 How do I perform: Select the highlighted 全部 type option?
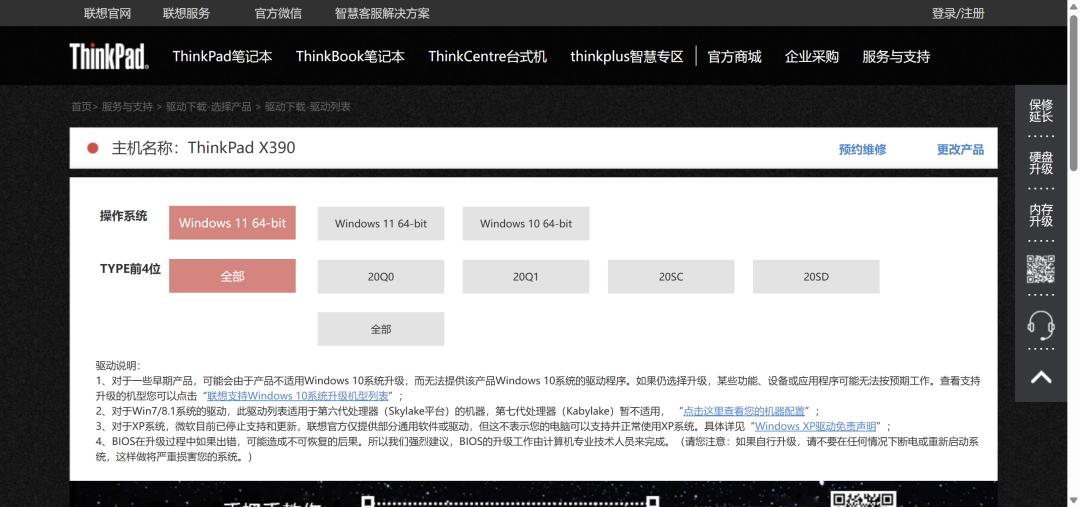click(x=232, y=276)
